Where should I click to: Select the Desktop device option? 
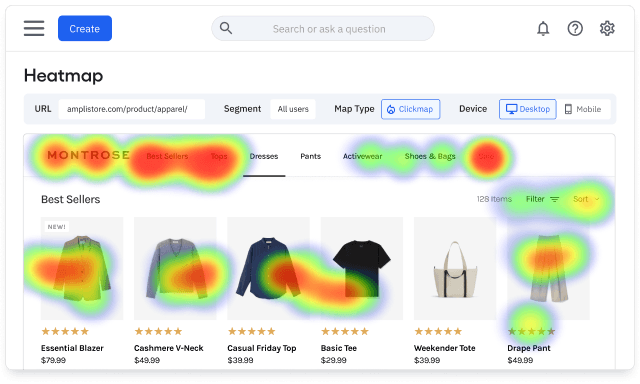527,109
